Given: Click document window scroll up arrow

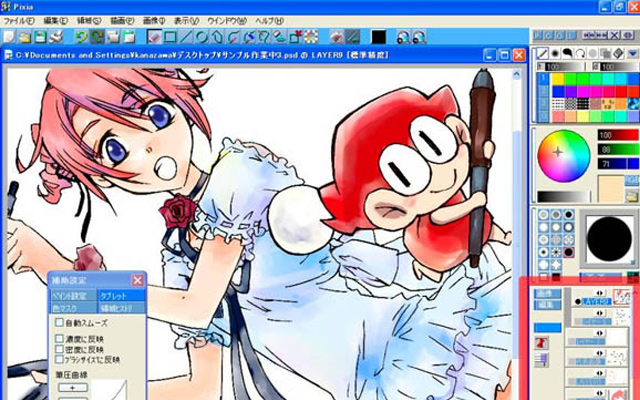Looking at the screenshot, I should tap(516, 75).
